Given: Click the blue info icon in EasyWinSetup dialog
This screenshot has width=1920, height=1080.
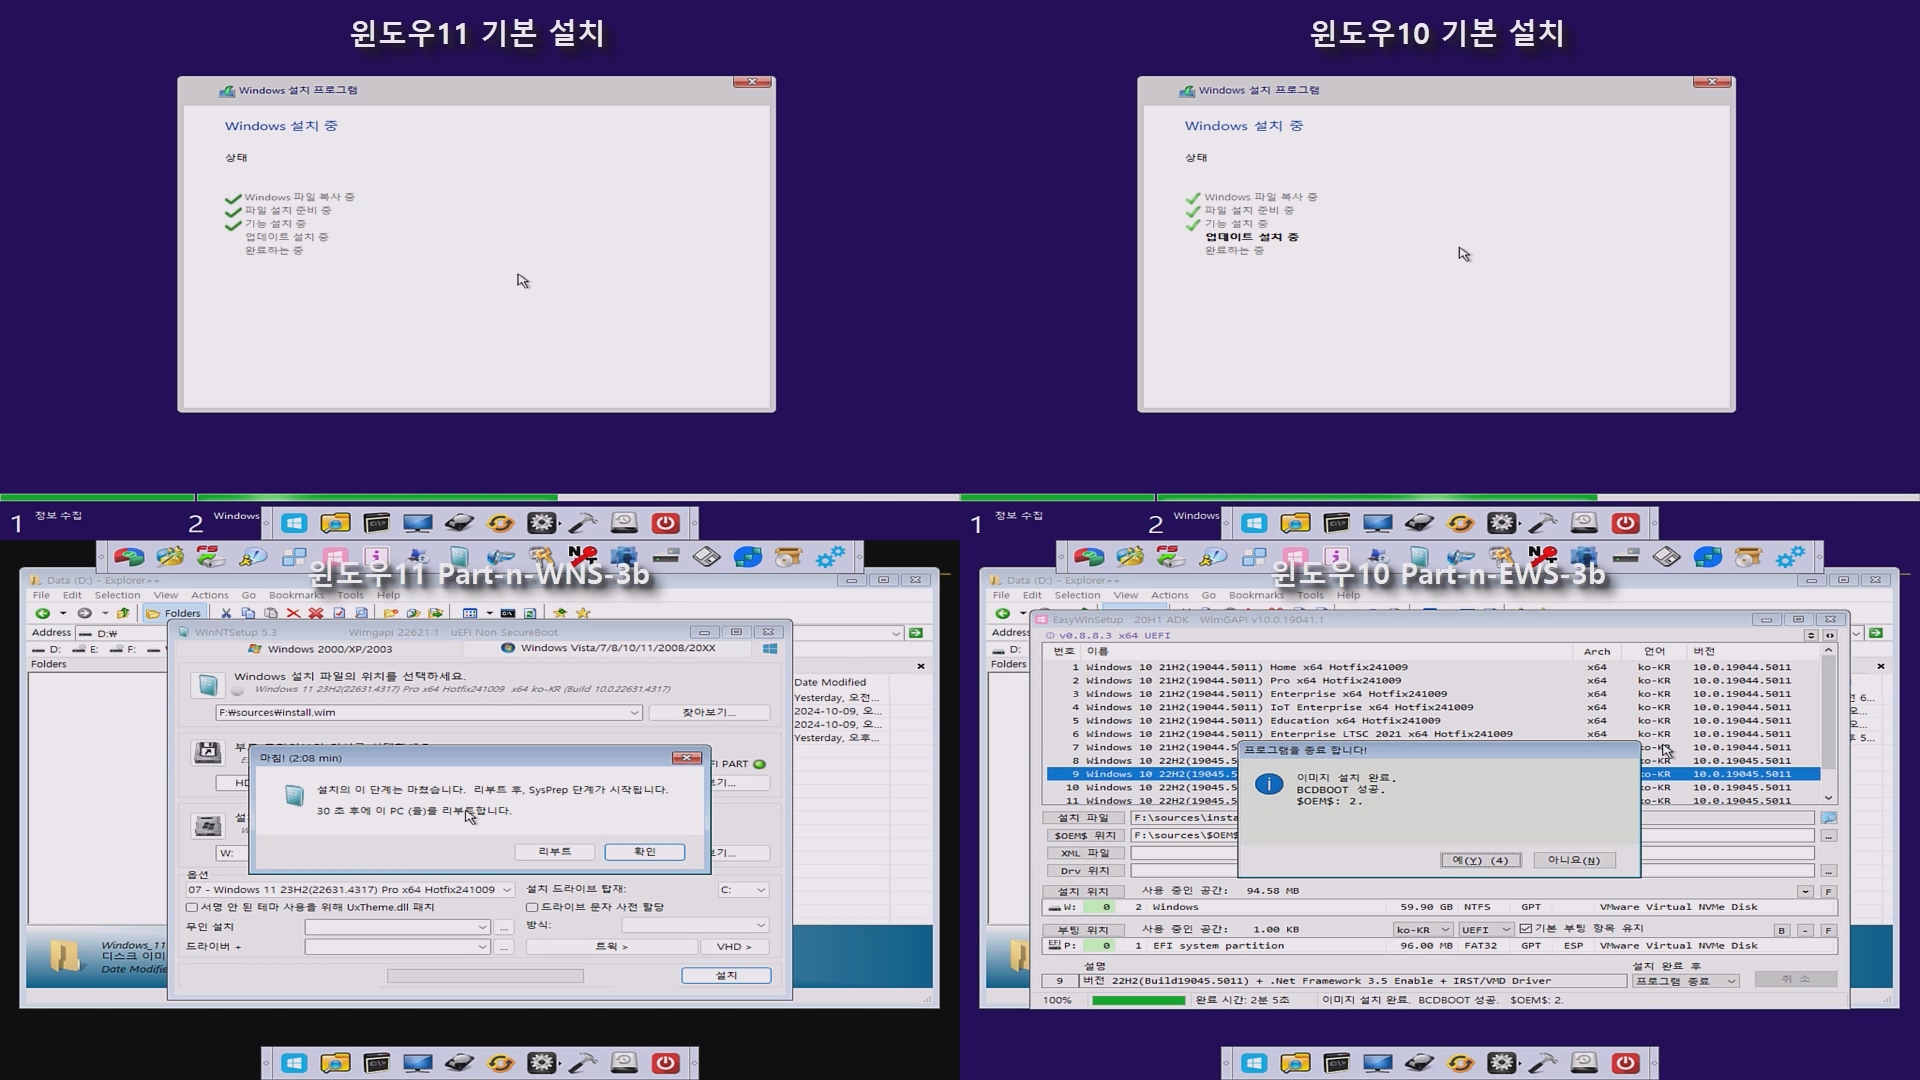Looking at the screenshot, I should tap(1269, 784).
